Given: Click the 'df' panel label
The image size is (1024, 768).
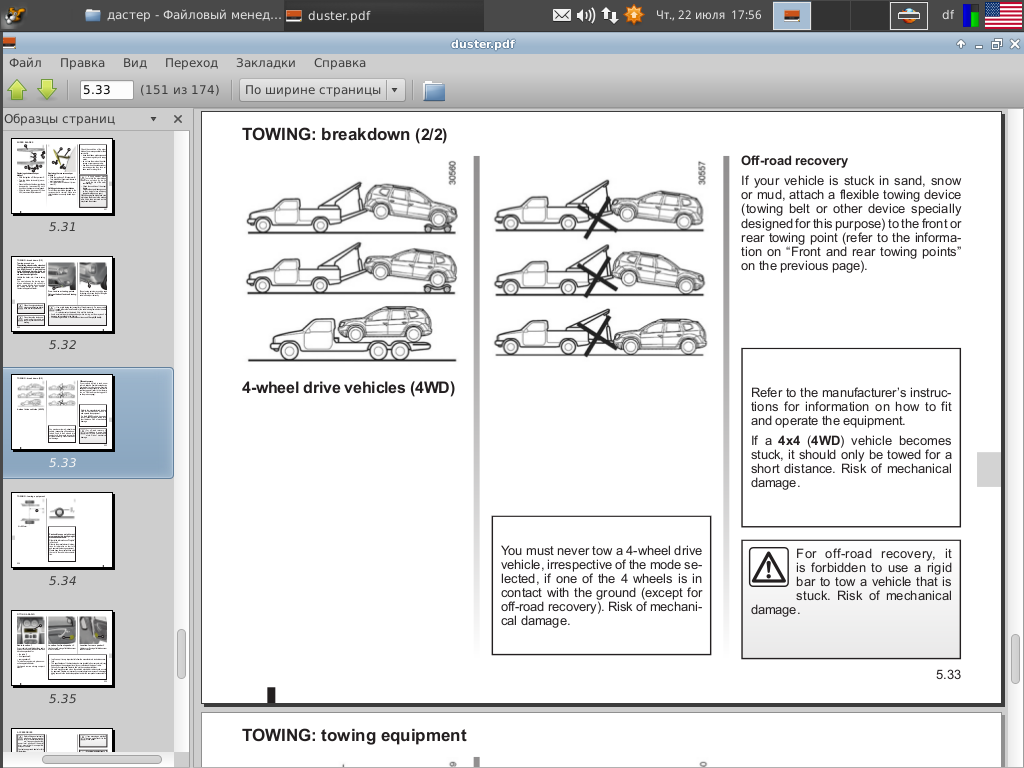Looking at the screenshot, I should 948,15.
